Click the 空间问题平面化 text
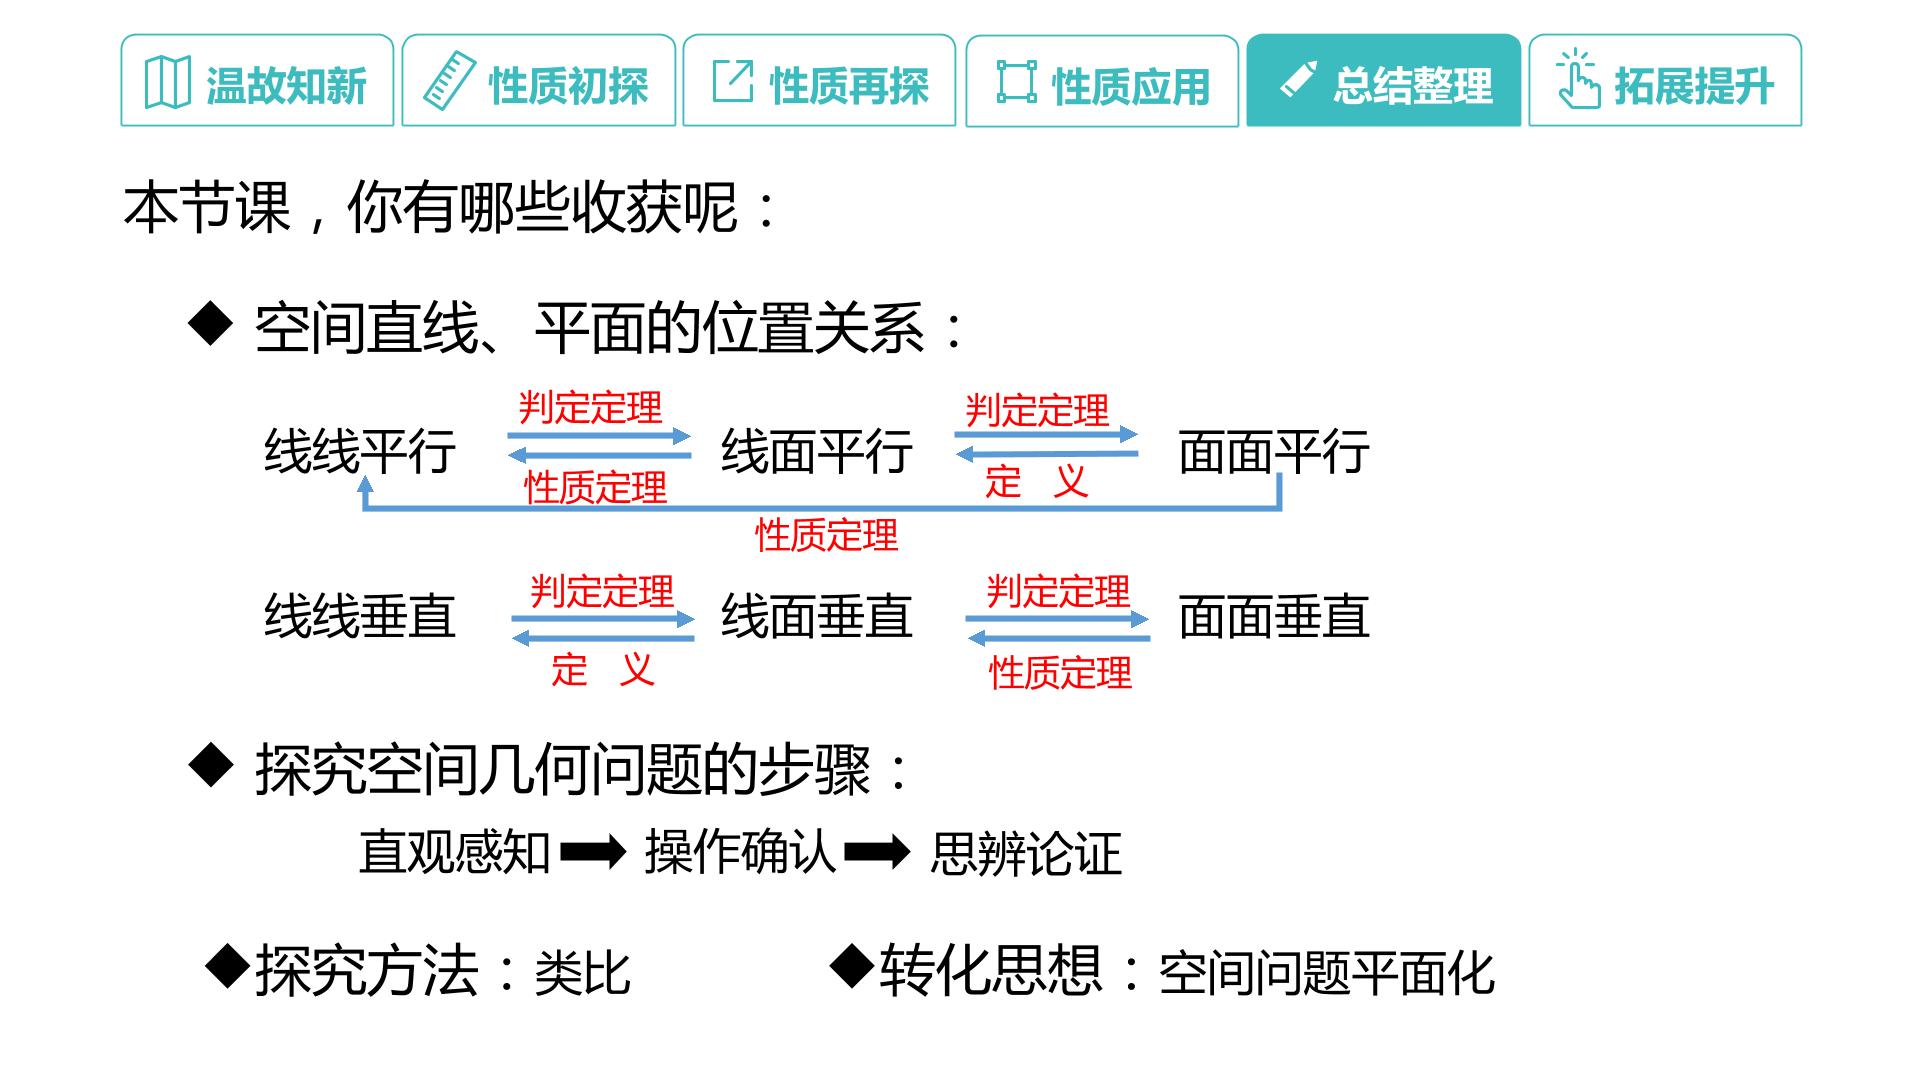Viewport: 1920px width, 1080px height. pyautogui.click(x=1326, y=973)
